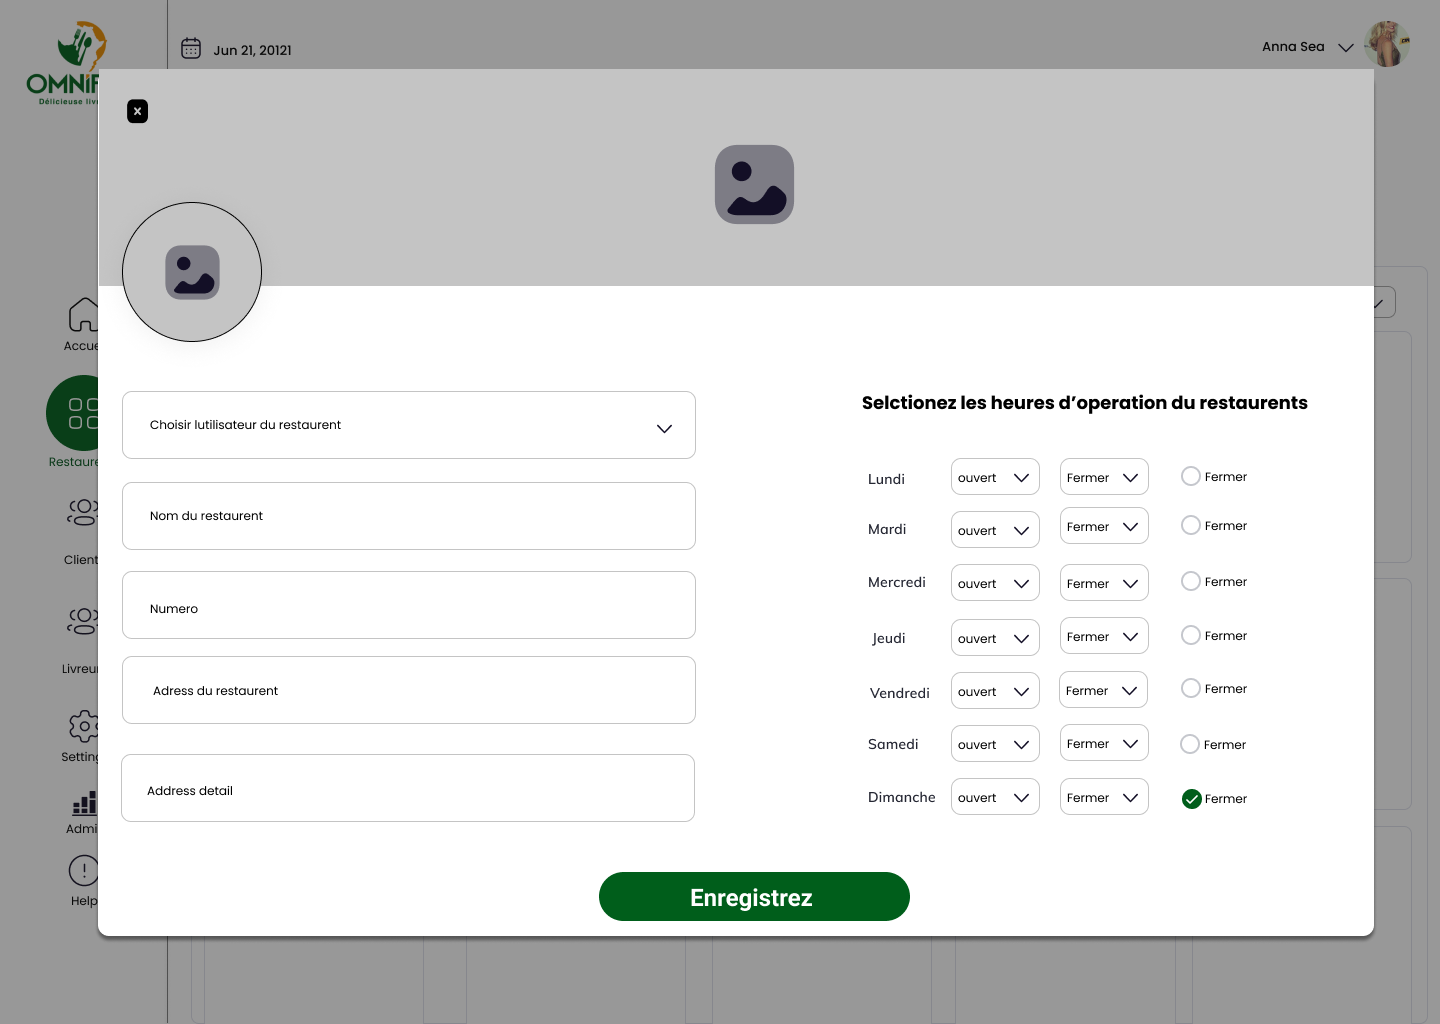Uncheck the Fermer radio for Dimanche
Screen dimensions: 1440x1024
pos(1191,798)
